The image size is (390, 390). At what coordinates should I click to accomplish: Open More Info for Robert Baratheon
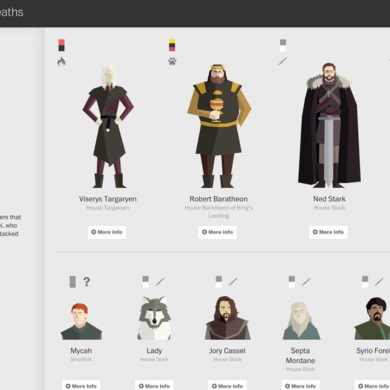coord(218,232)
